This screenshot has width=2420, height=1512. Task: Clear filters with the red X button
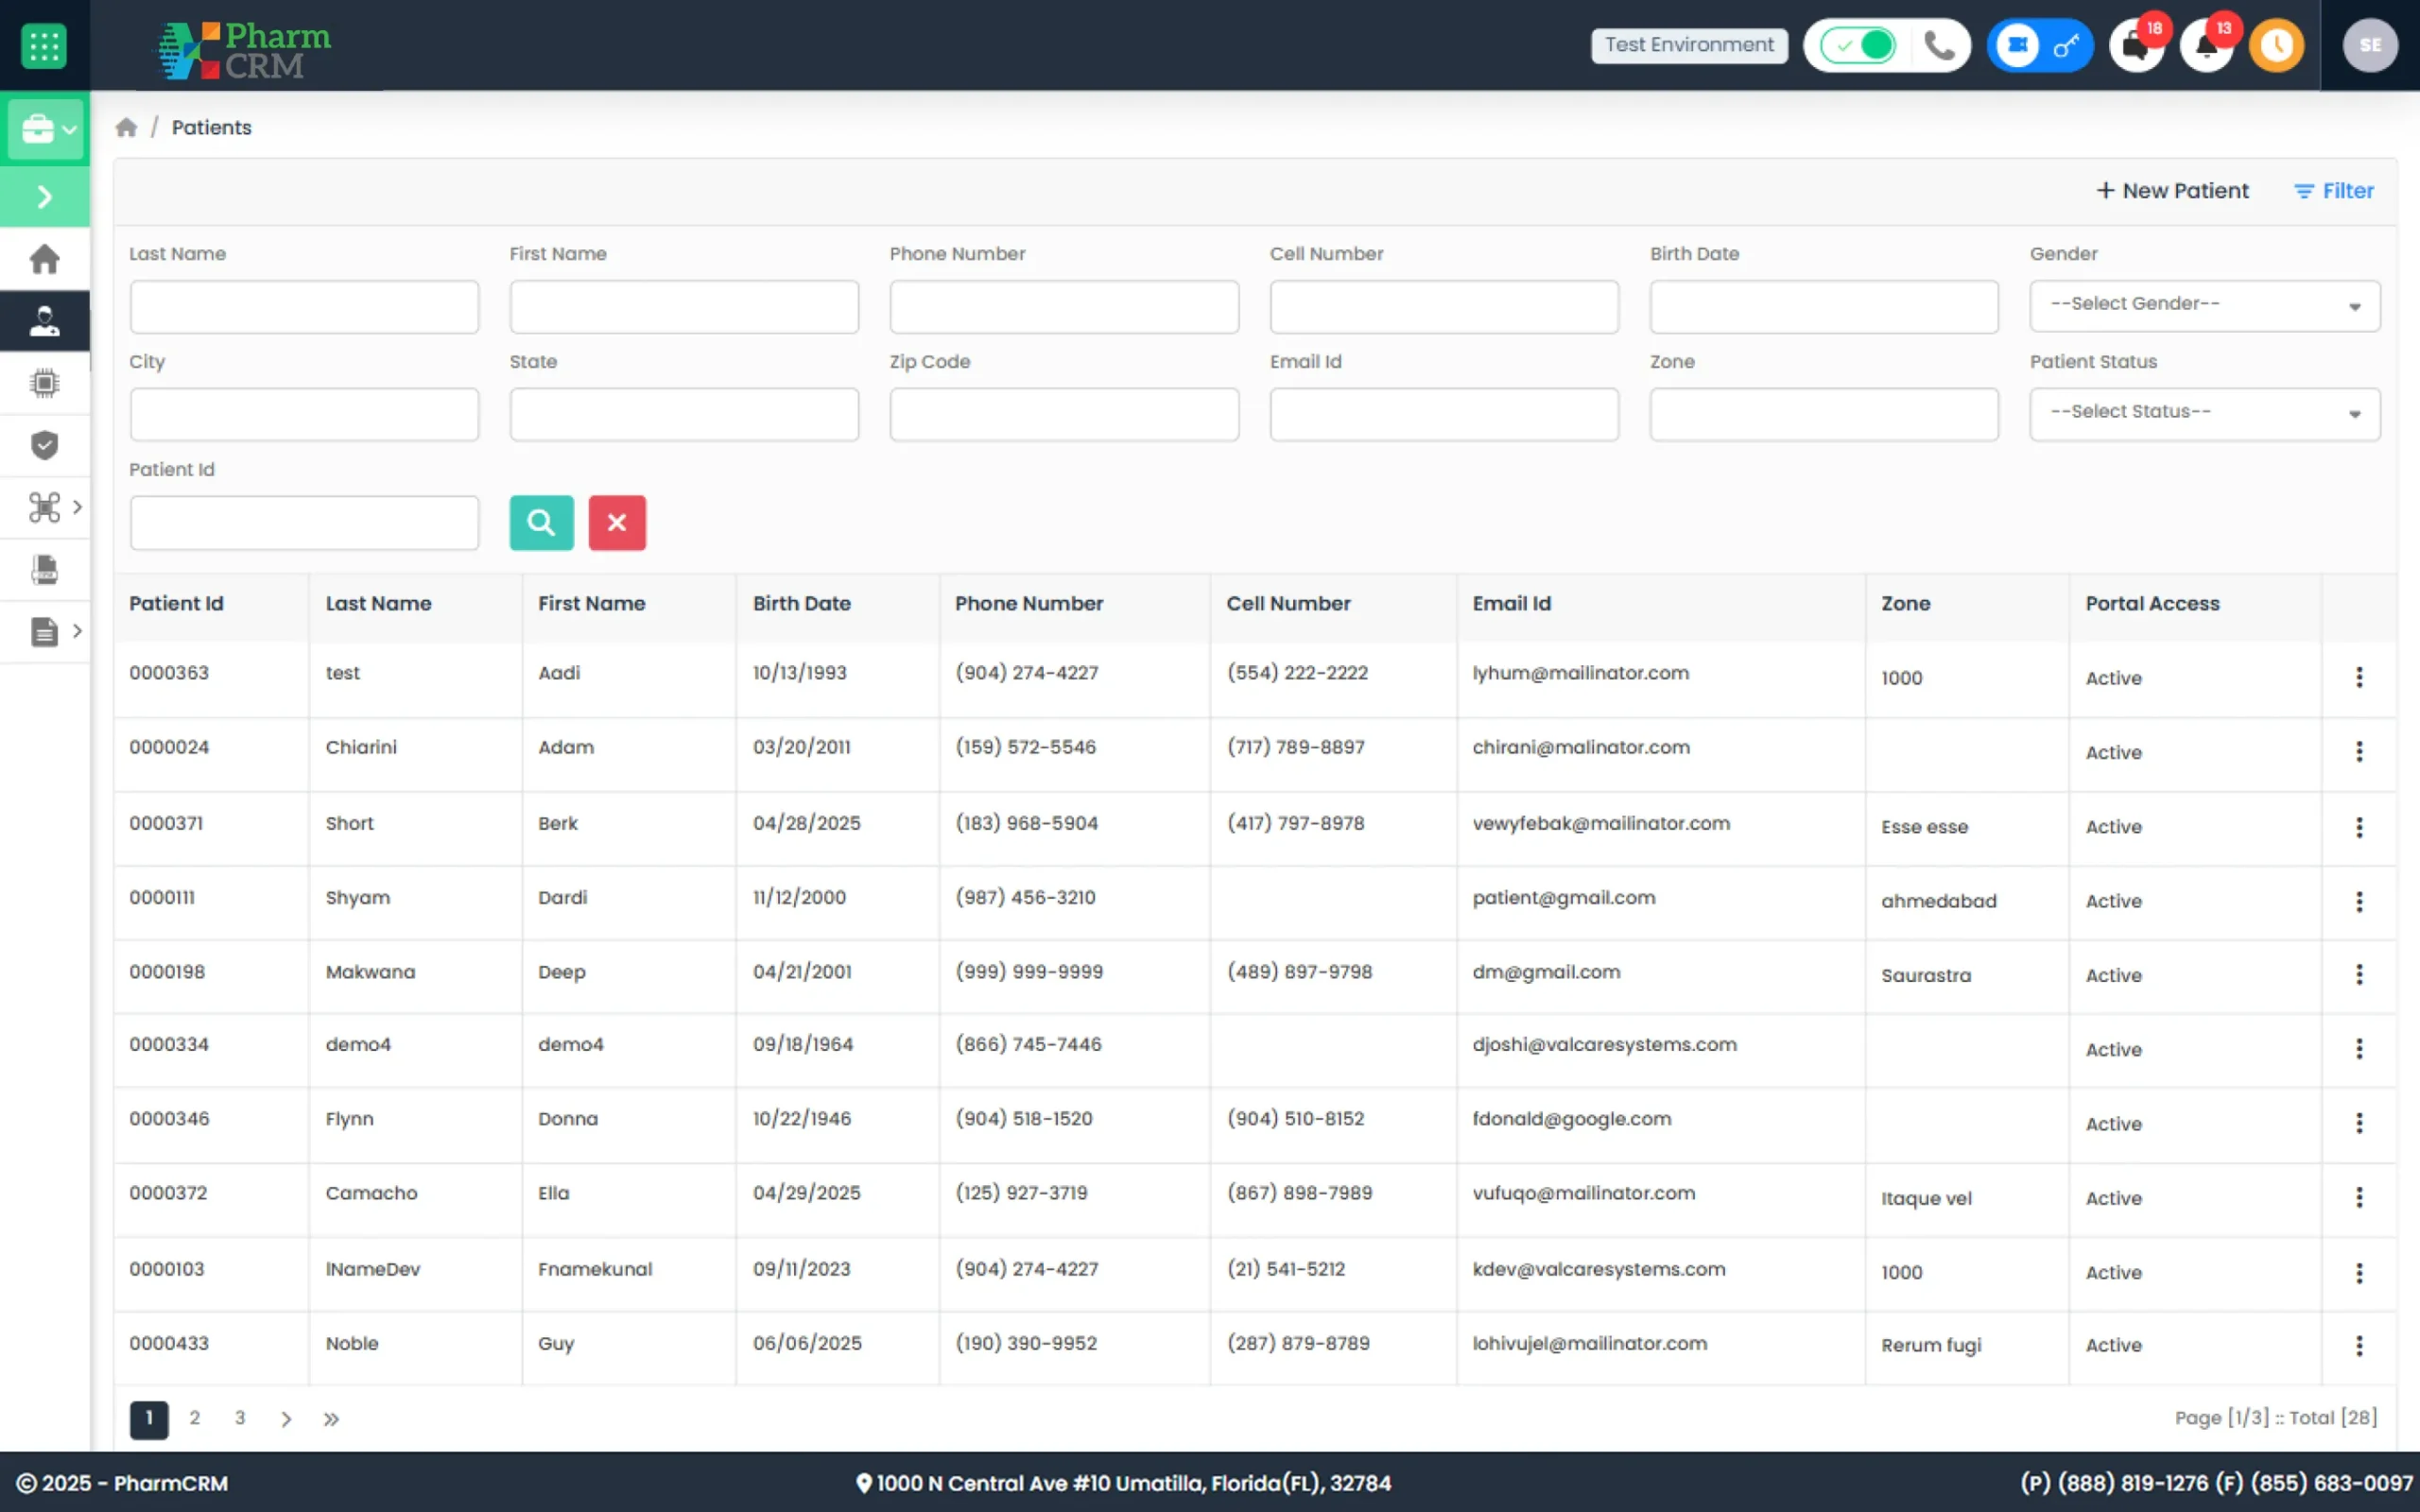[617, 523]
